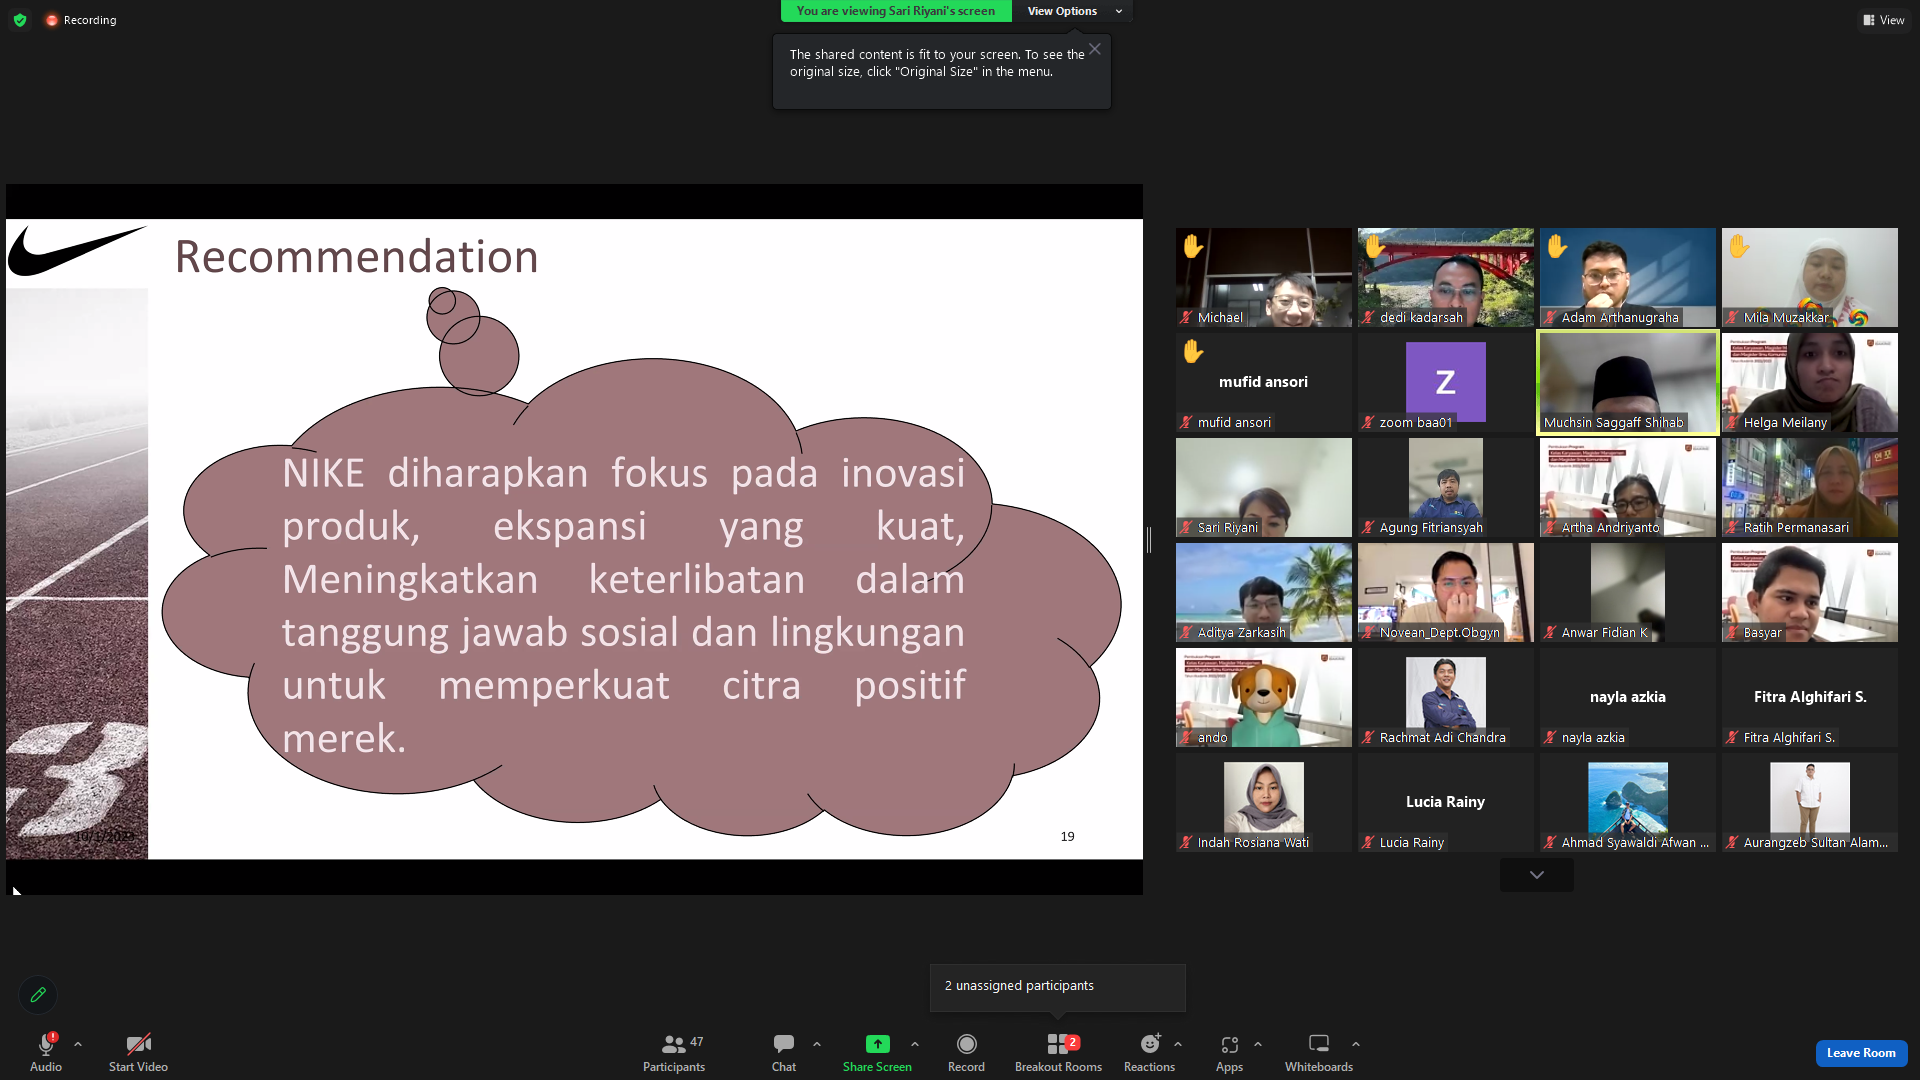1920x1080 pixels.
Task: Select Basyar's video tile
Action: pos(1810,592)
